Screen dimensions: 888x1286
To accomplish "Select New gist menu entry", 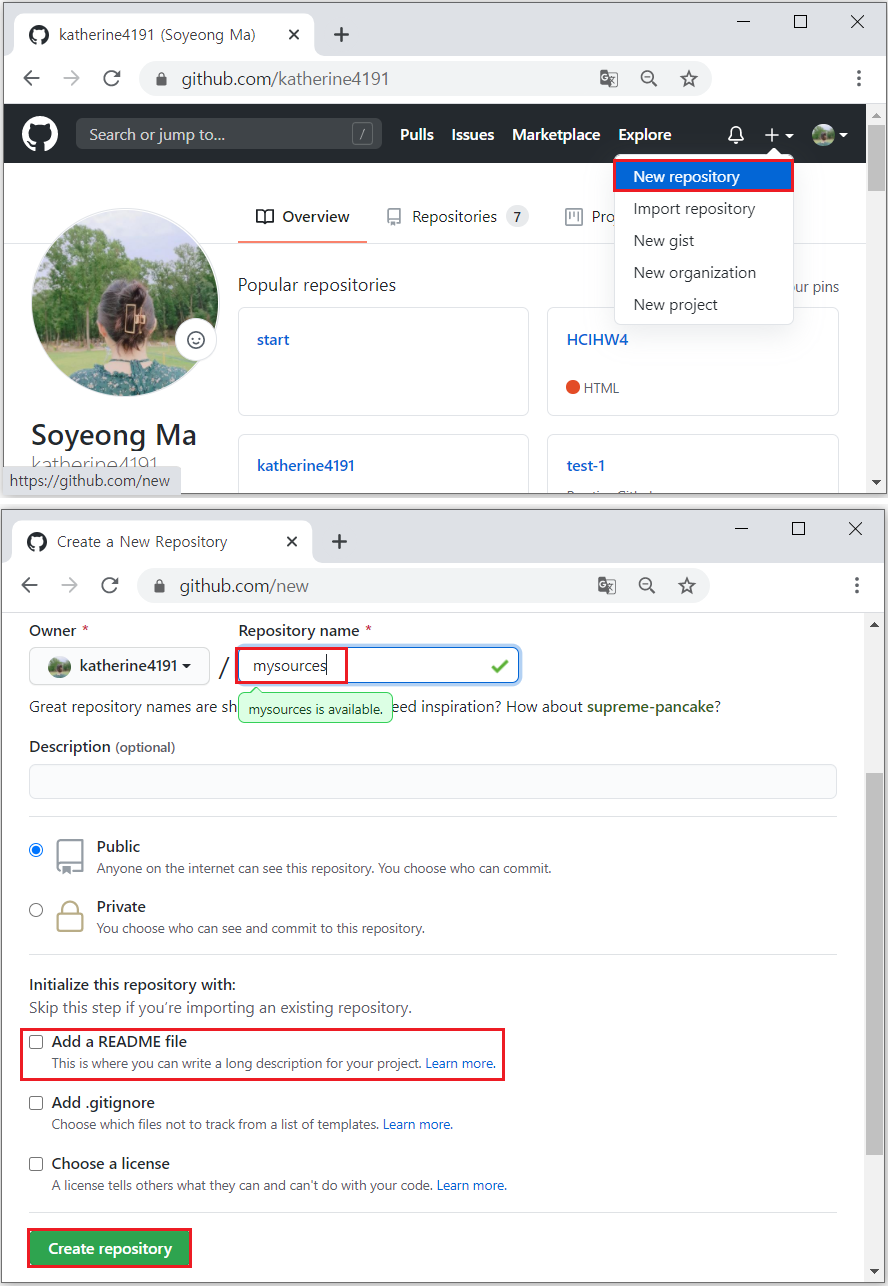I will [x=704, y=240].
